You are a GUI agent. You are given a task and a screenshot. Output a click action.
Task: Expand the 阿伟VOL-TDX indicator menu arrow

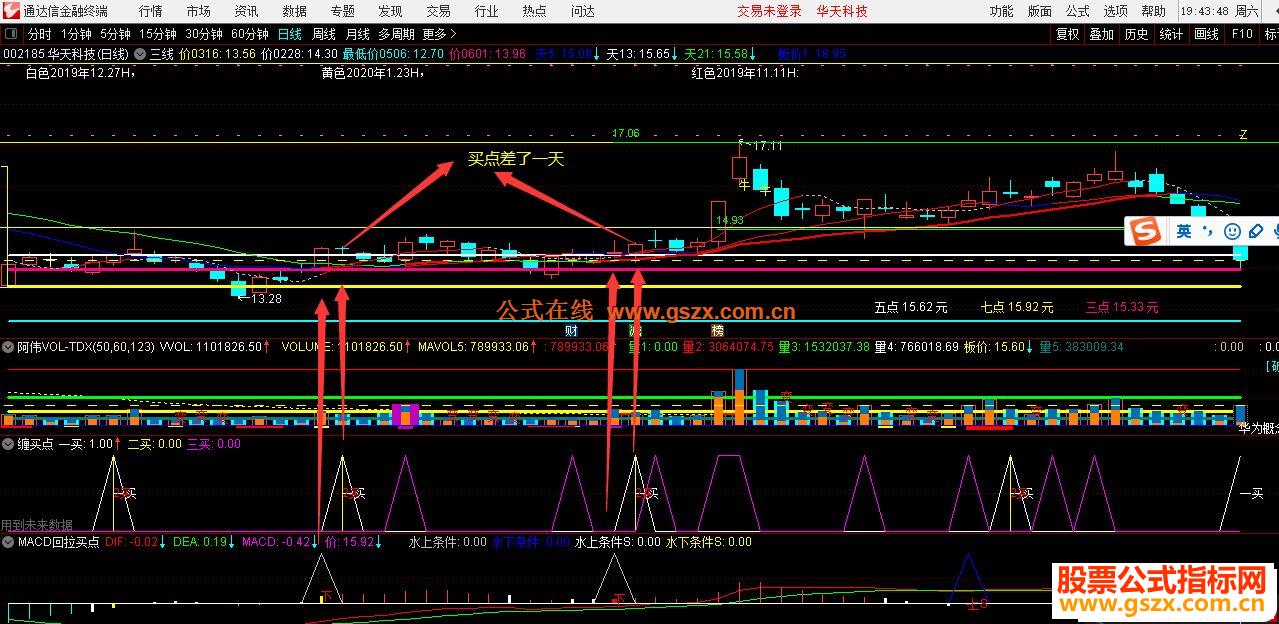(x=8, y=347)
